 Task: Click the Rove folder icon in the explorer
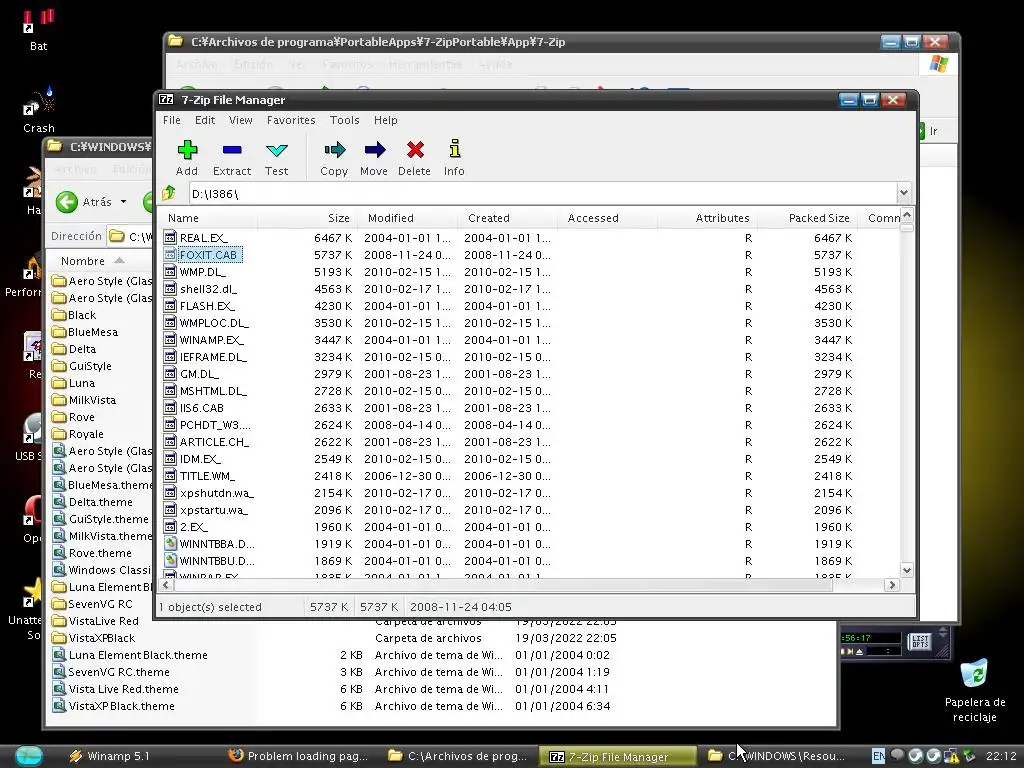[x=59, y=417]
